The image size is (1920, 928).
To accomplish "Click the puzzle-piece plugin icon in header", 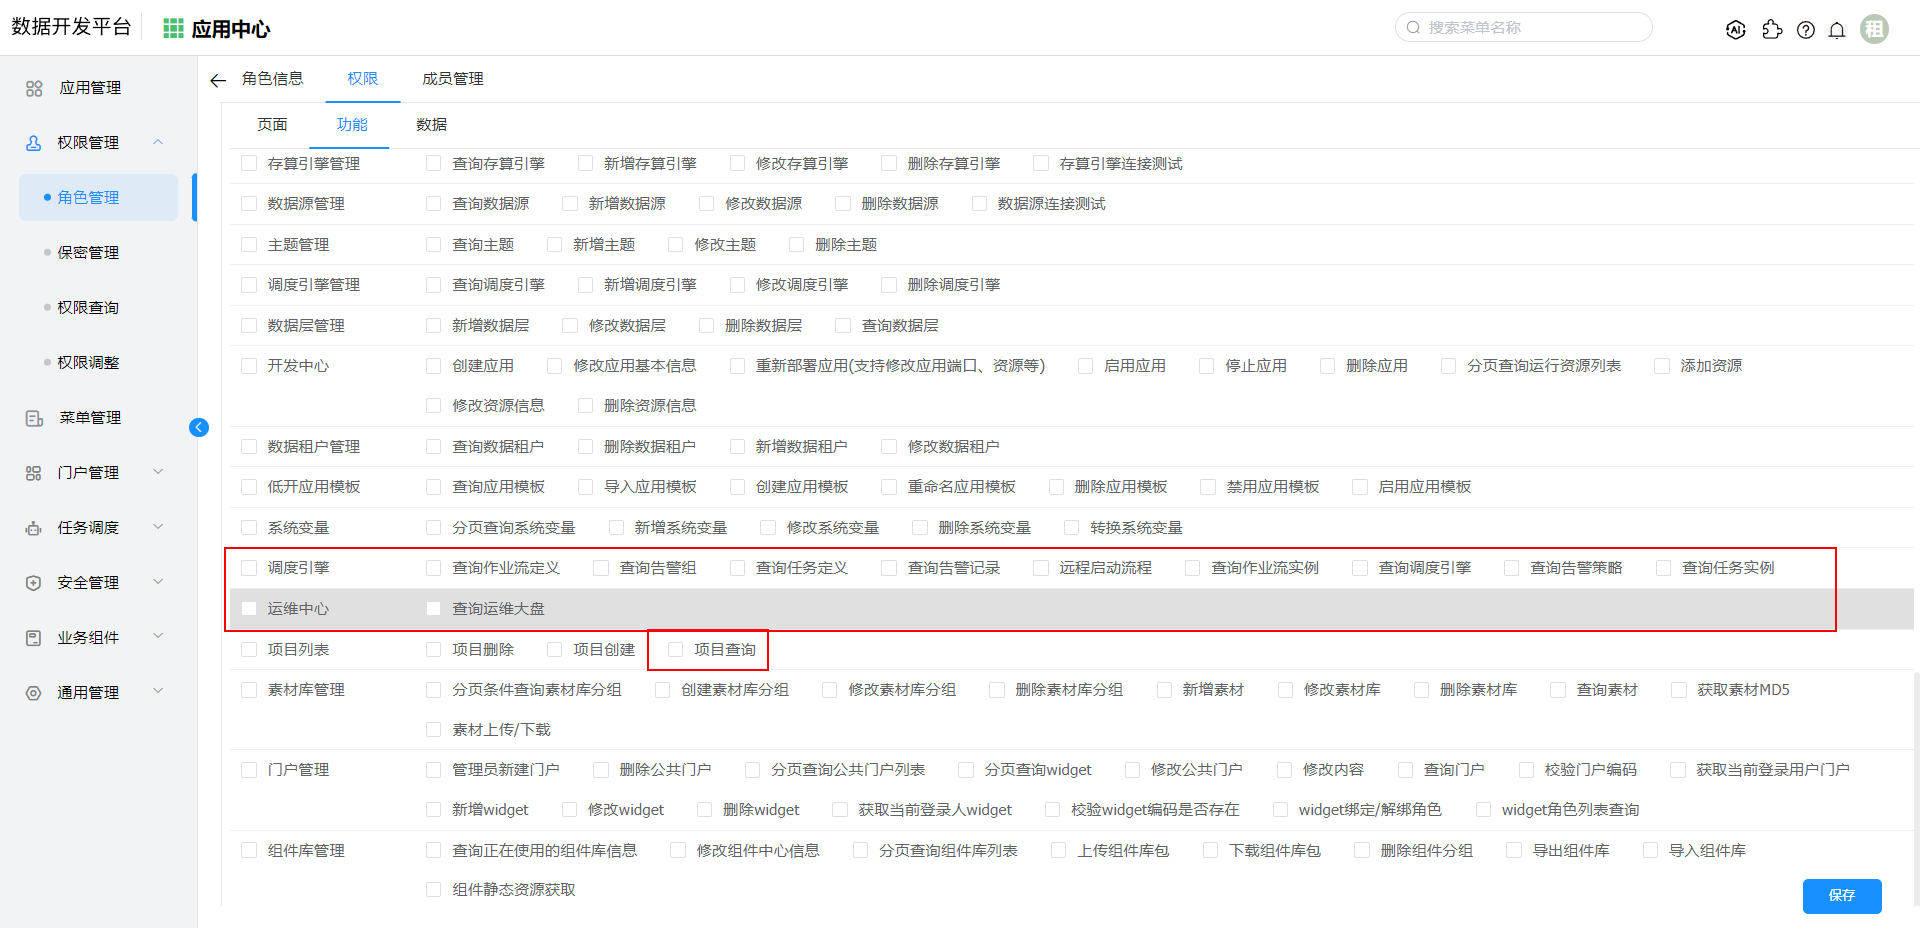I will click(1772, 30).
